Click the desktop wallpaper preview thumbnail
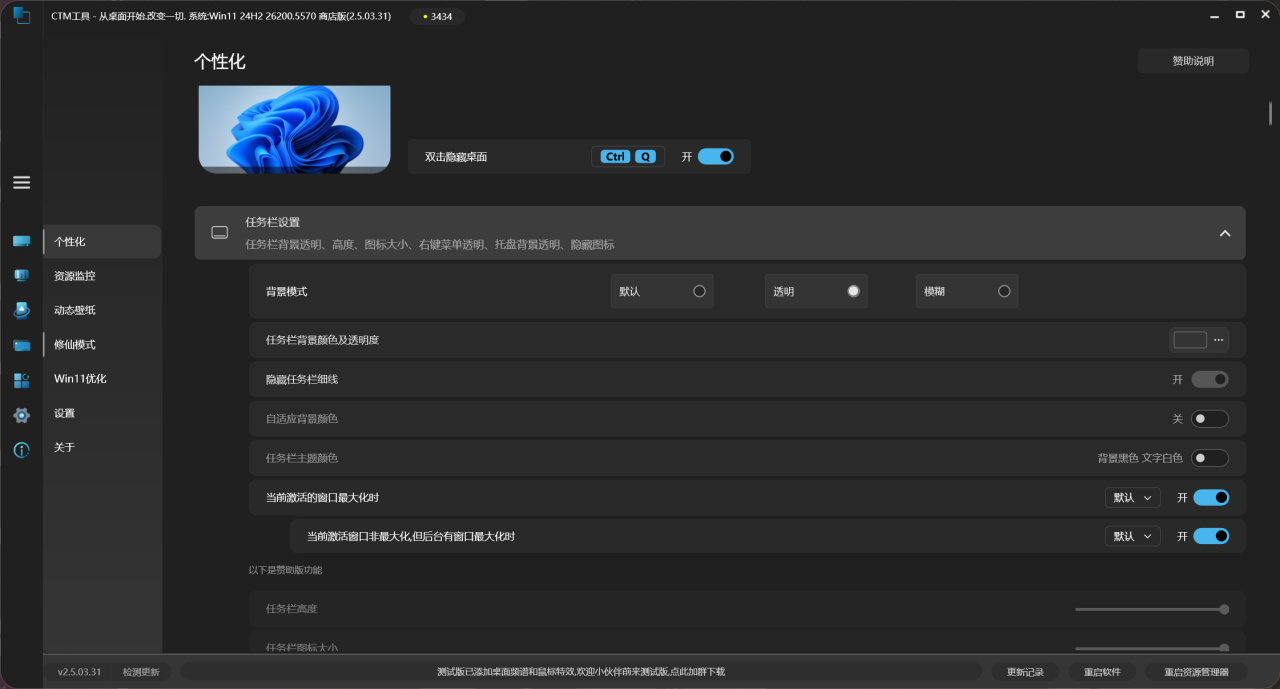Image resolution: width=1280 pixels, height=689 pixels. tap(294, 129)
